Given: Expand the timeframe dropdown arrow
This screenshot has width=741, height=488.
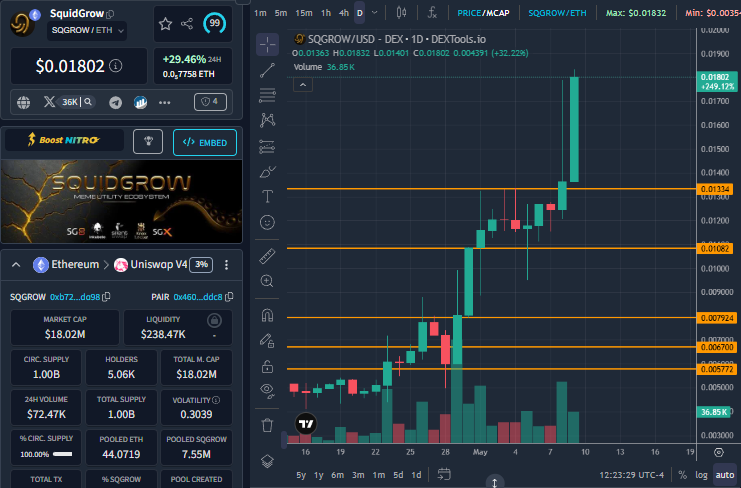Looking at the screenshot, I should [374, 13].
